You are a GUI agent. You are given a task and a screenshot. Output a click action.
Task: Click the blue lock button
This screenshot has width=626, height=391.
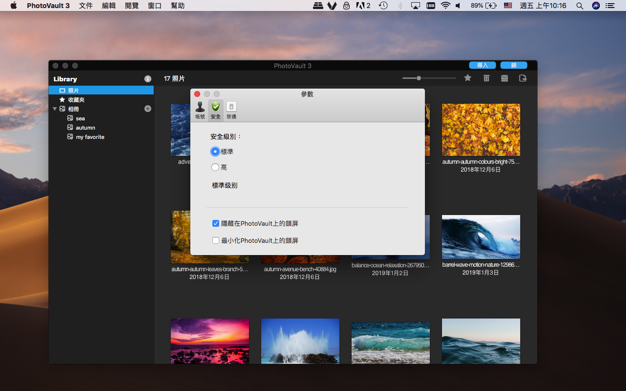pyautogui.click(x=514, y=65)
